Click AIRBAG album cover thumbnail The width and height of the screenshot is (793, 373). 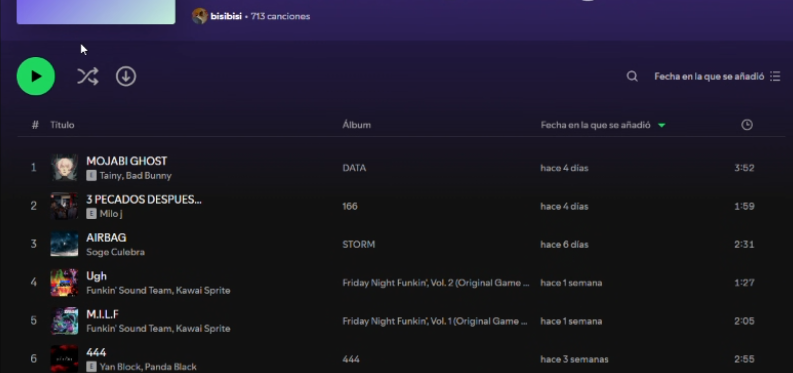(64, 245)
